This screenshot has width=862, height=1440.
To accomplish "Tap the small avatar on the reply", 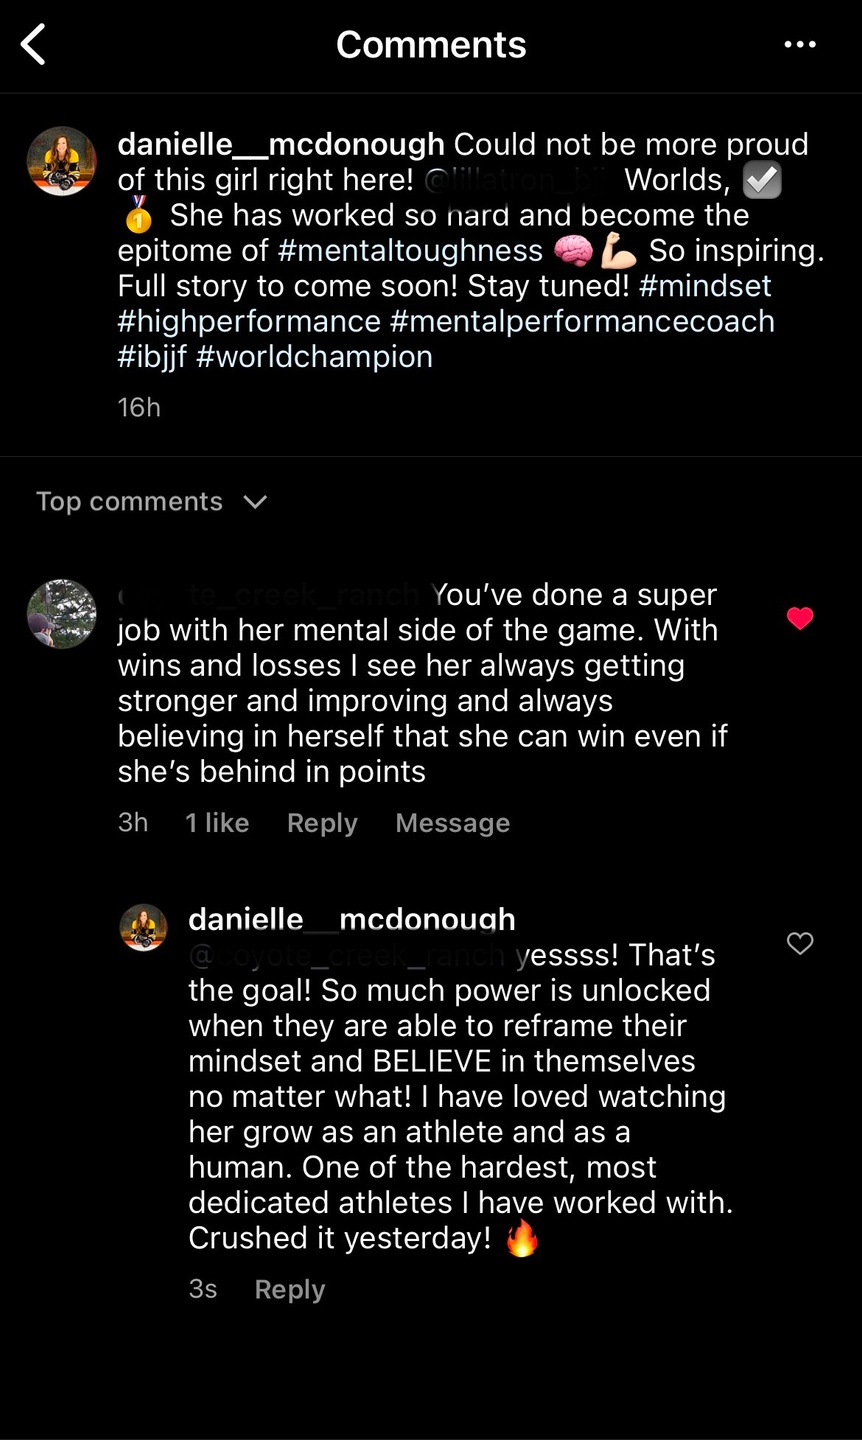I will (144, 927).
